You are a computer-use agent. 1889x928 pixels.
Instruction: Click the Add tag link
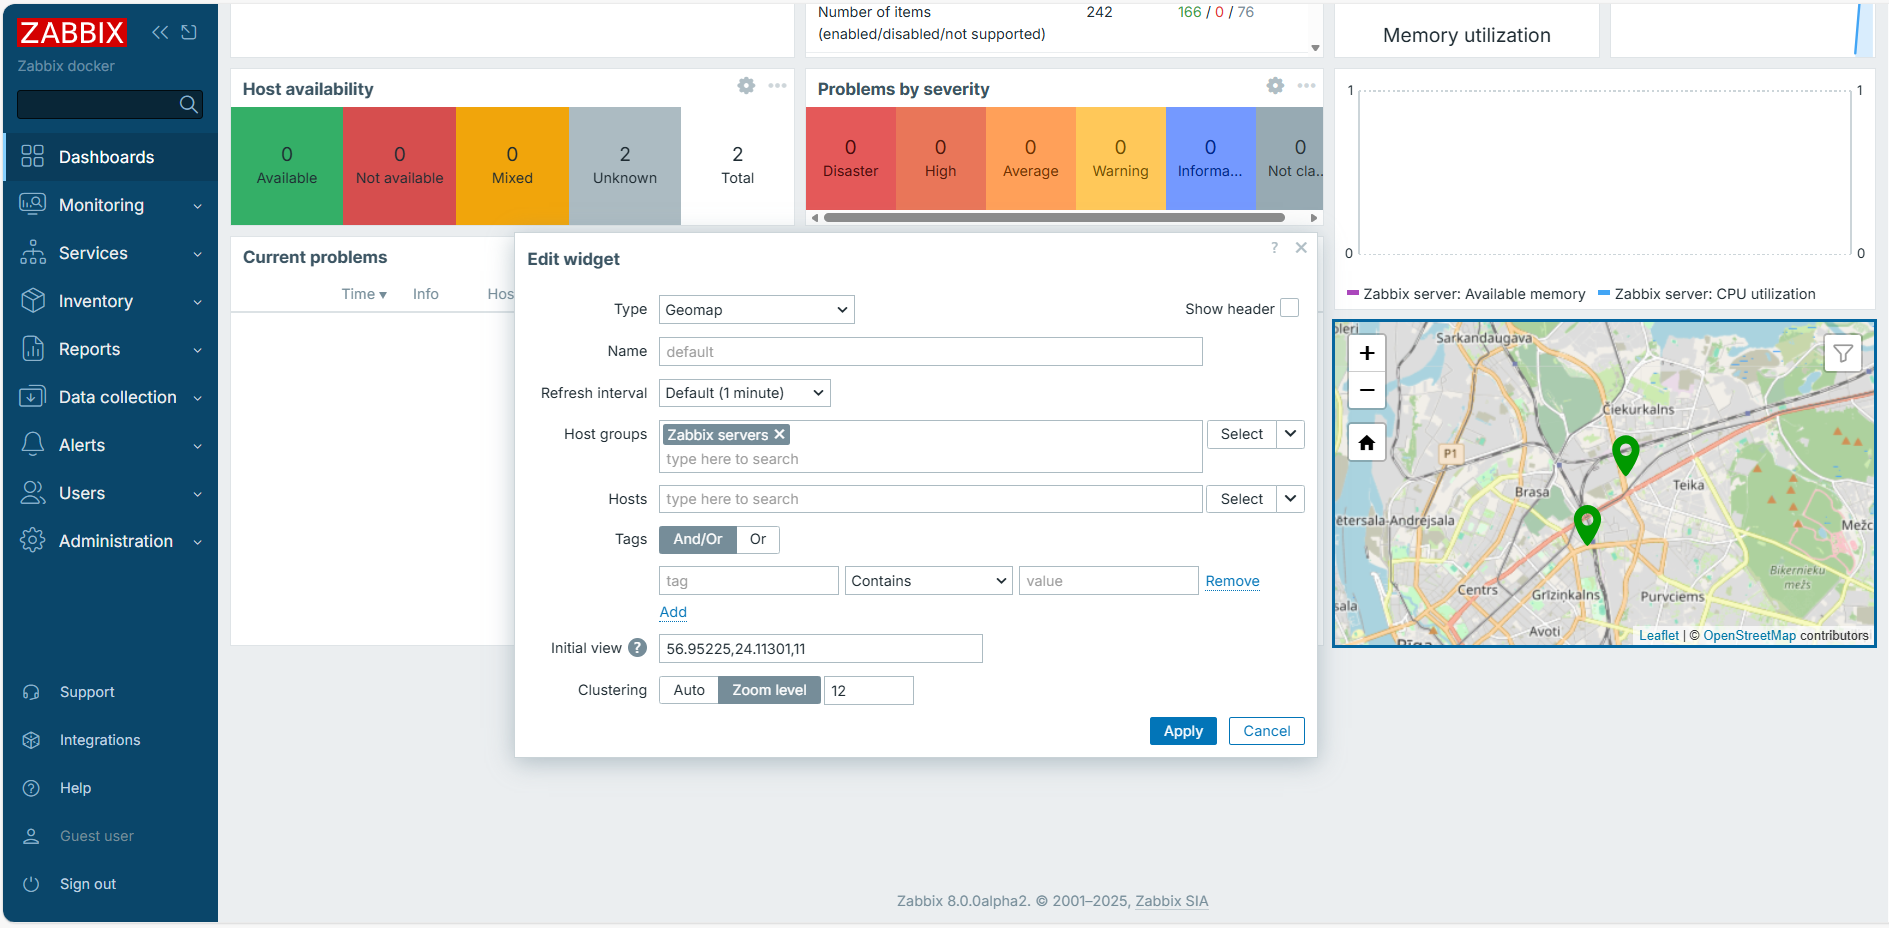(673, 612)
